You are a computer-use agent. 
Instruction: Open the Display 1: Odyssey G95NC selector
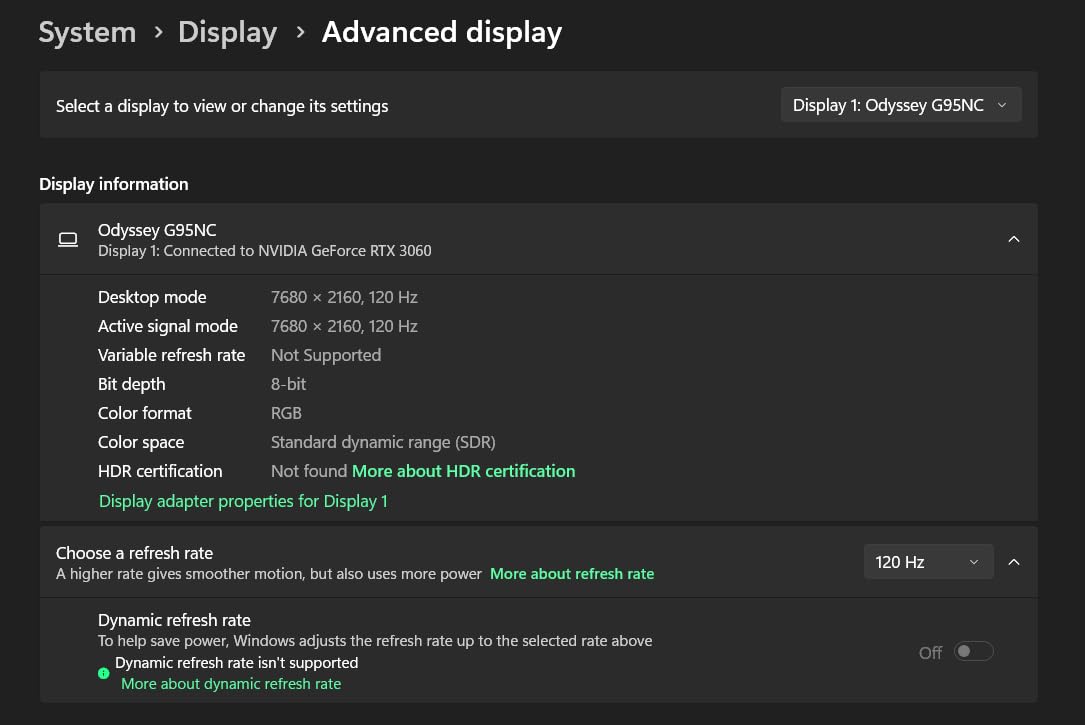(900, 105)
